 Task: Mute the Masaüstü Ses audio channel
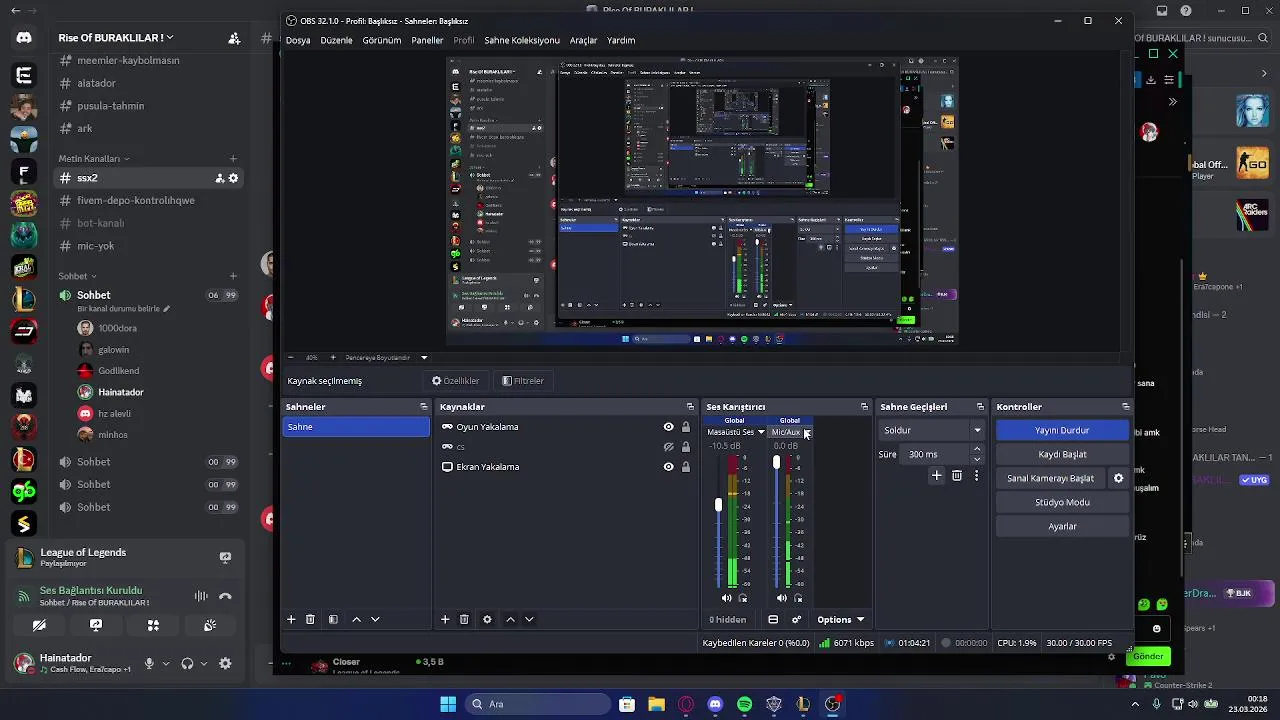coord(727,598)
